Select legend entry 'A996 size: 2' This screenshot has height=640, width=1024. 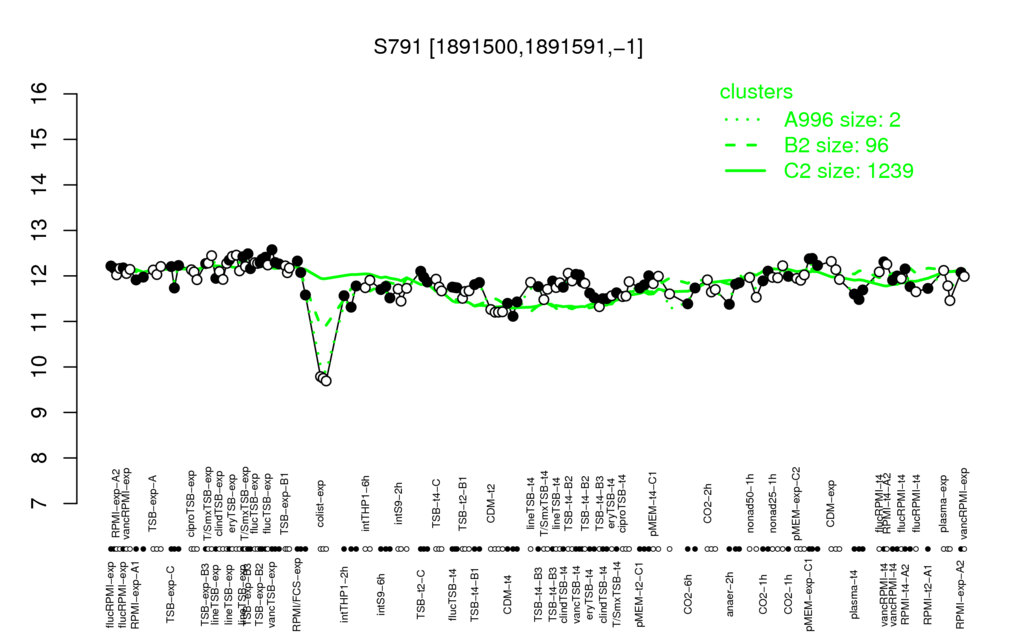842,120
